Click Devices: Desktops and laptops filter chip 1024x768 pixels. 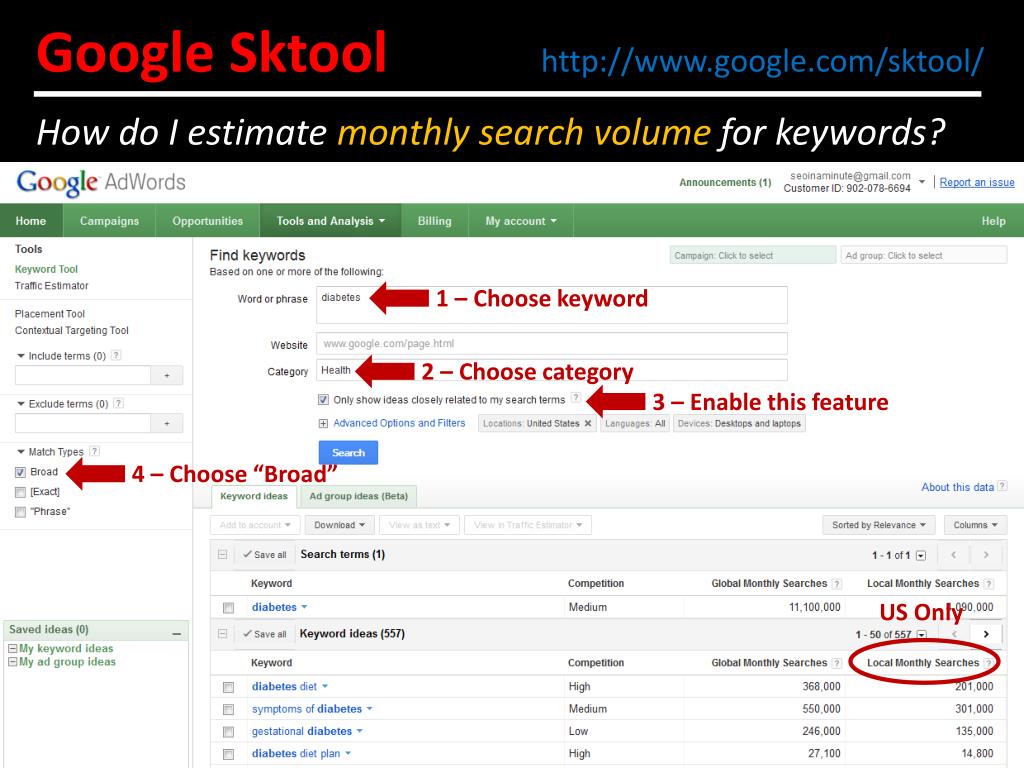point(739,424)
